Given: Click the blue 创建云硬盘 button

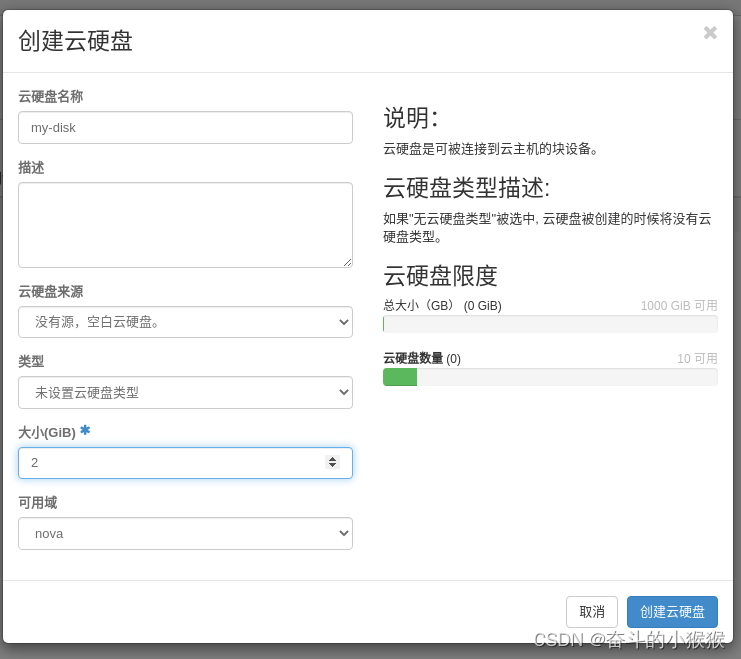Looking at the screenshot, I should pyautogui.click(x=672, y=612).
